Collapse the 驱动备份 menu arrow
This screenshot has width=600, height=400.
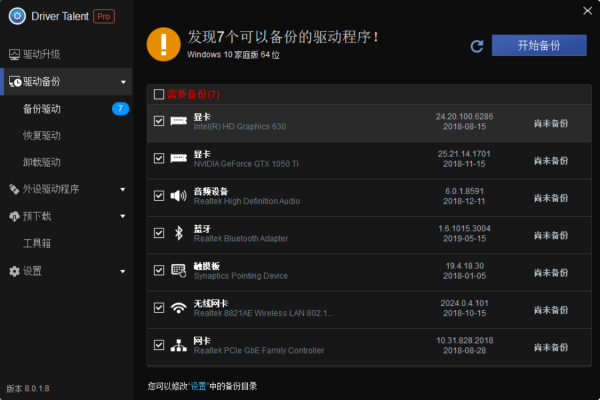click(x=123, y=82)
